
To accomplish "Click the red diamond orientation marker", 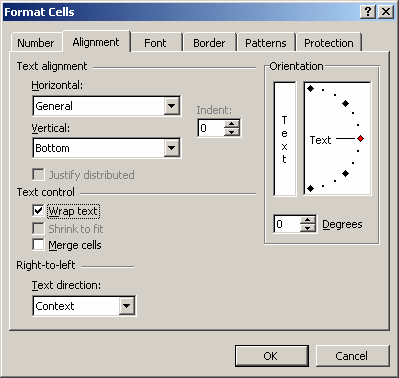I will (x=360, y=138).
